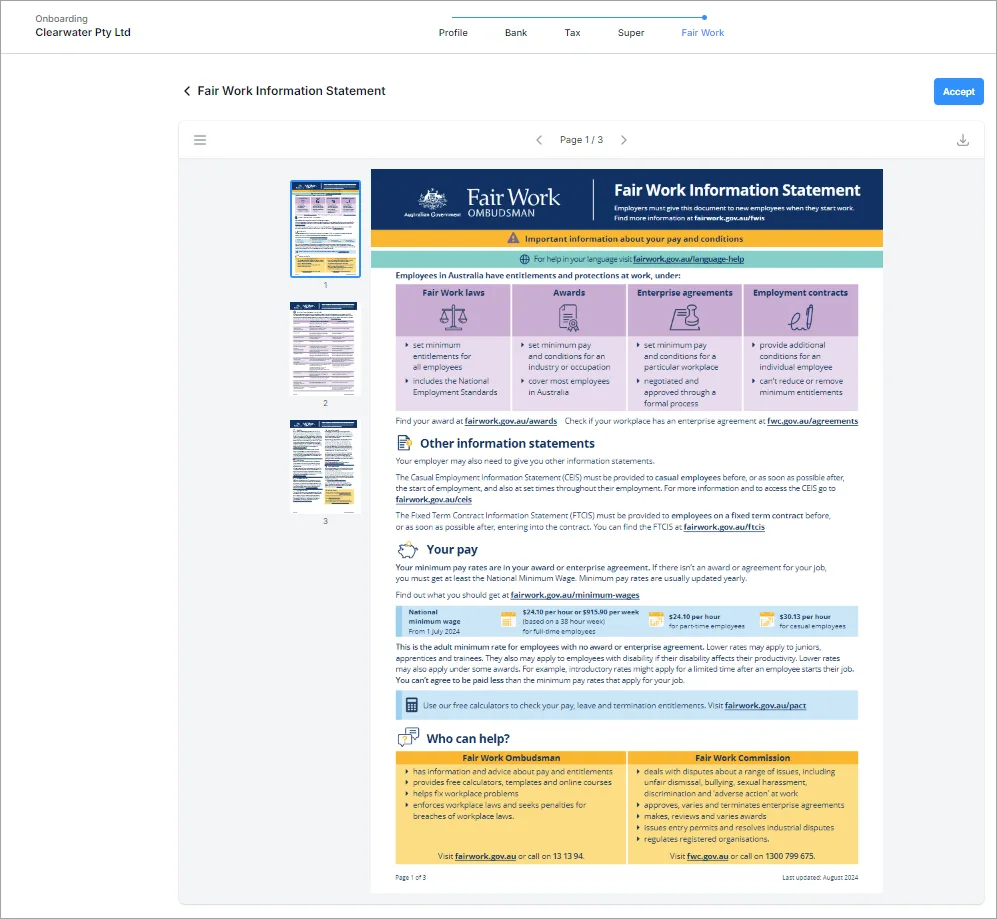
Task: Click the signature icon under Employment contracts
Action: [x=801, y=317]
